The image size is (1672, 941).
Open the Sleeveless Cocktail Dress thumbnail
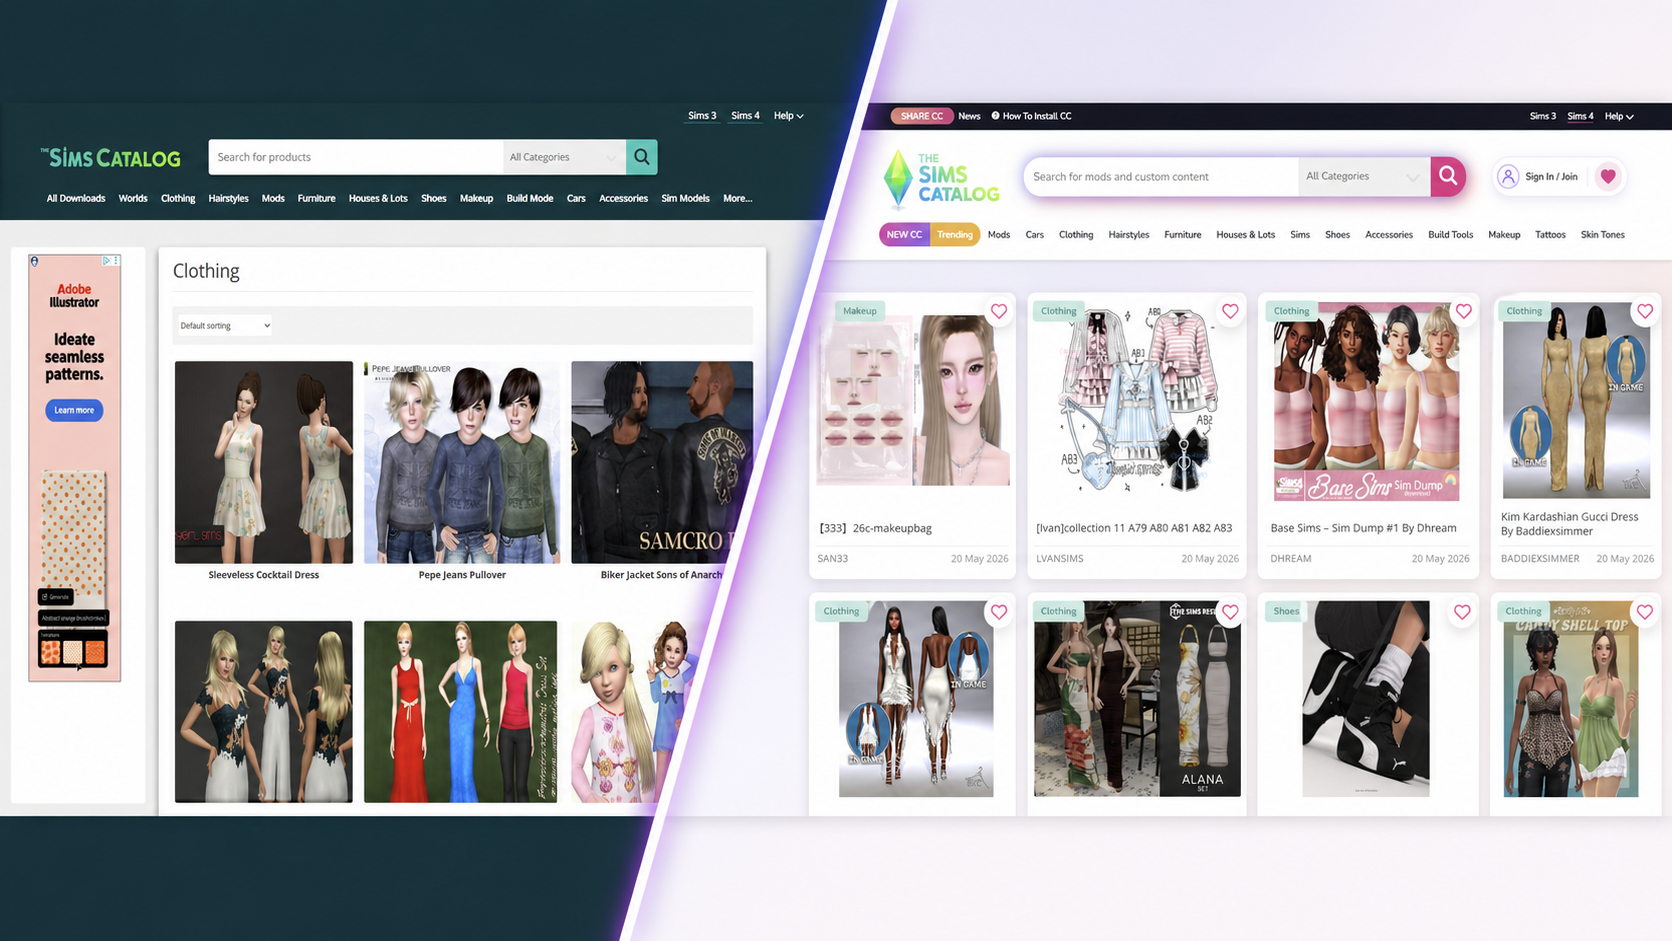point(264,462)
